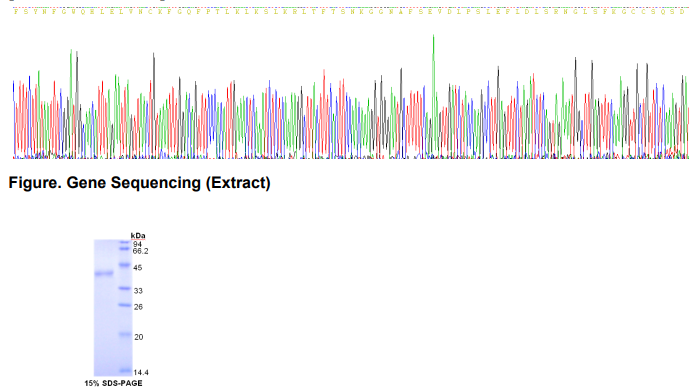690x390 pixels.
Task: Click the first "F" of the amino acid sequence
Action: coord(16,12)
